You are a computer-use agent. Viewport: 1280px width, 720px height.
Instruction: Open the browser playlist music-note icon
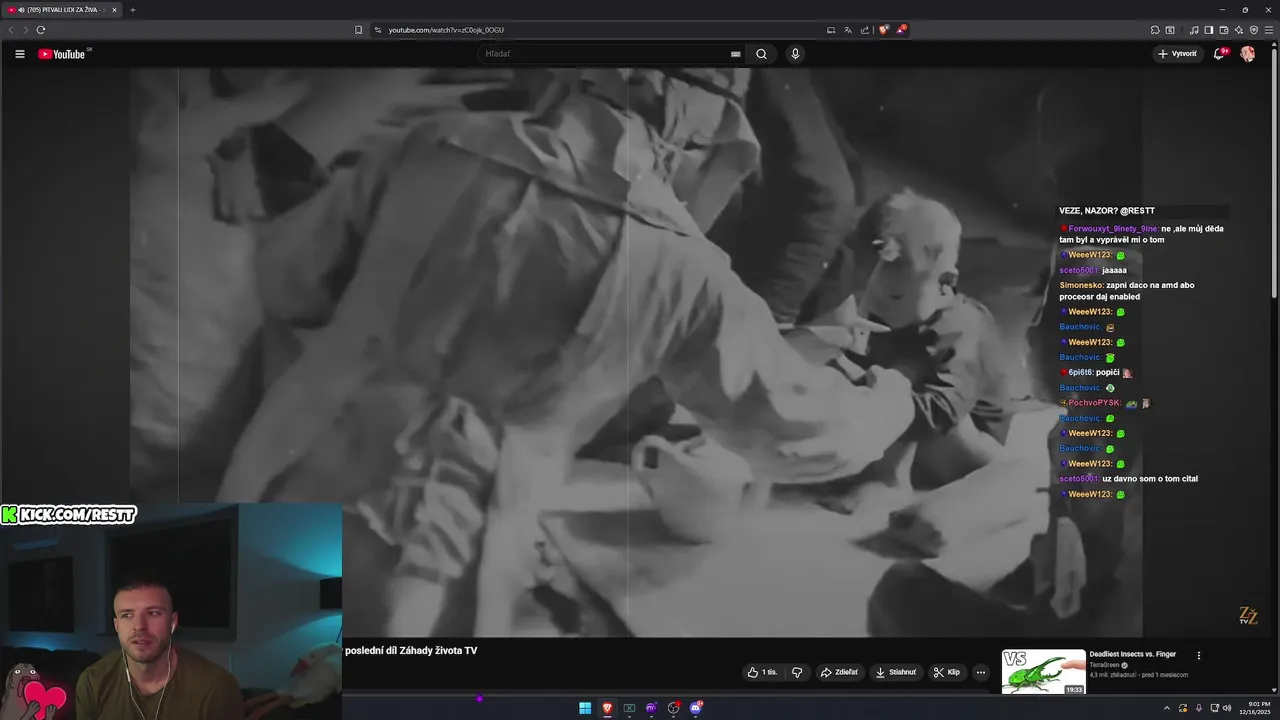coord(1194,30)
